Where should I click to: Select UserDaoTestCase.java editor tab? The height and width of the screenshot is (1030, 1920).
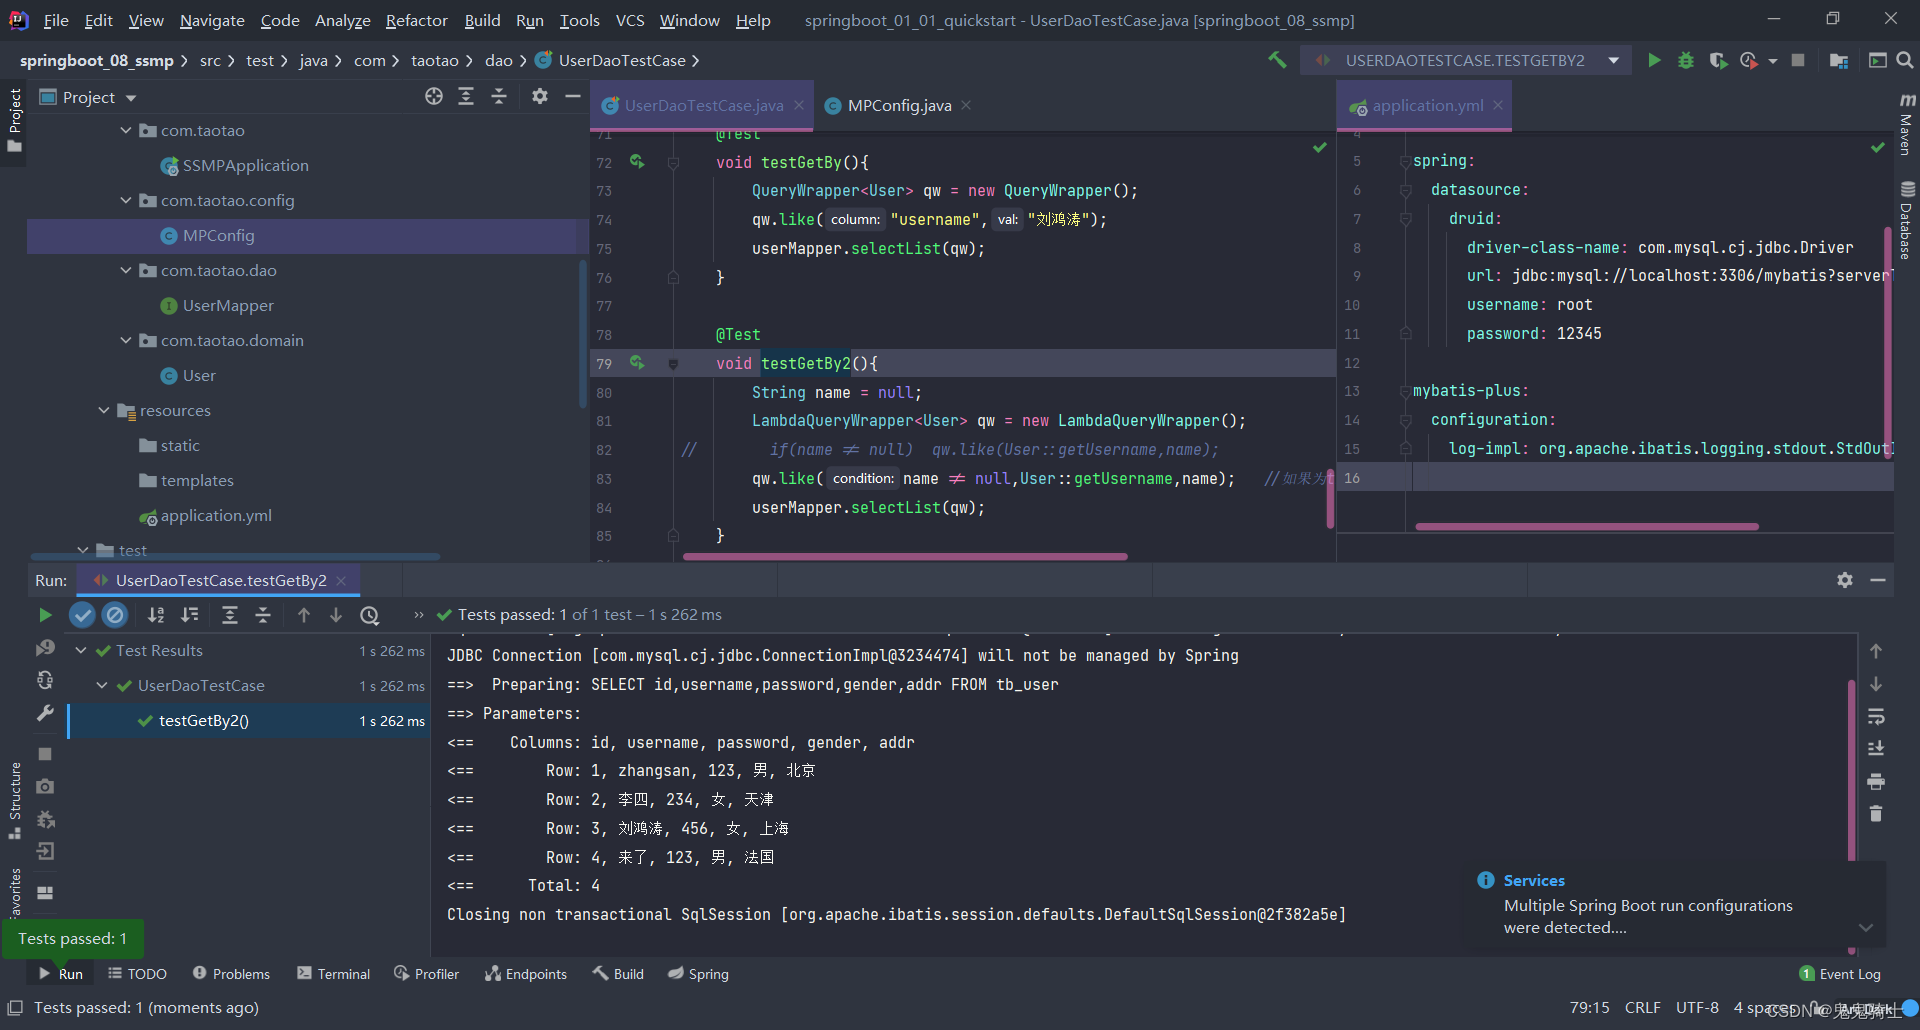pyautogui.click(x=704, y=105)
